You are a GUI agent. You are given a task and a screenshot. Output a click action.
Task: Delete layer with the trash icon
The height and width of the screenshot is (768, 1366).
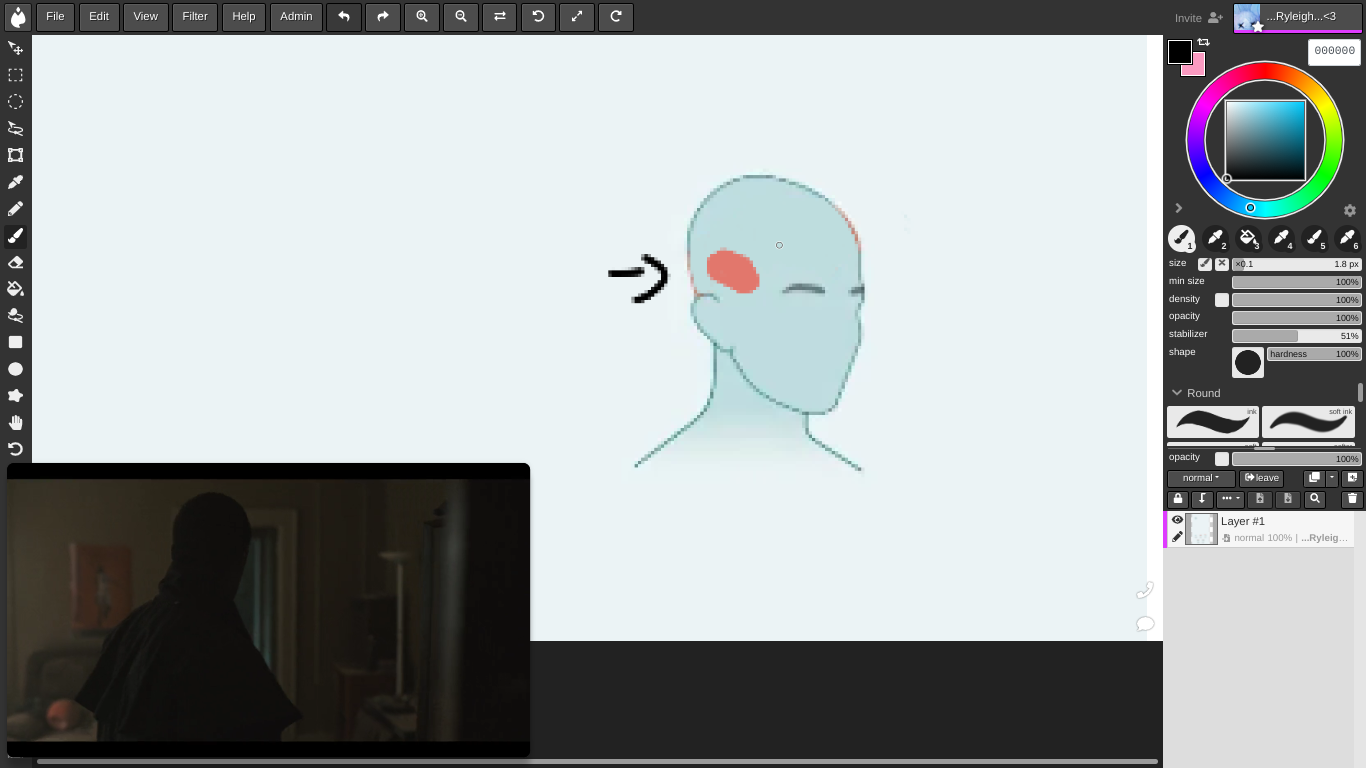(1352, 499)
